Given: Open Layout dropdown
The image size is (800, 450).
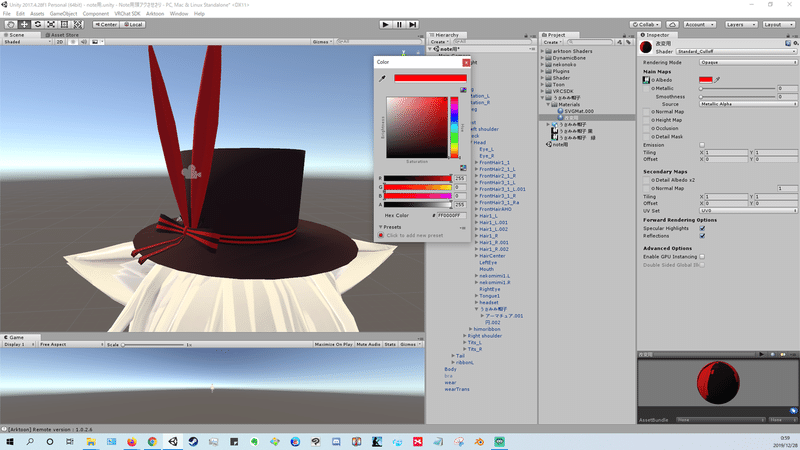Looking at the screenshot, I should [x=778, y=24].
